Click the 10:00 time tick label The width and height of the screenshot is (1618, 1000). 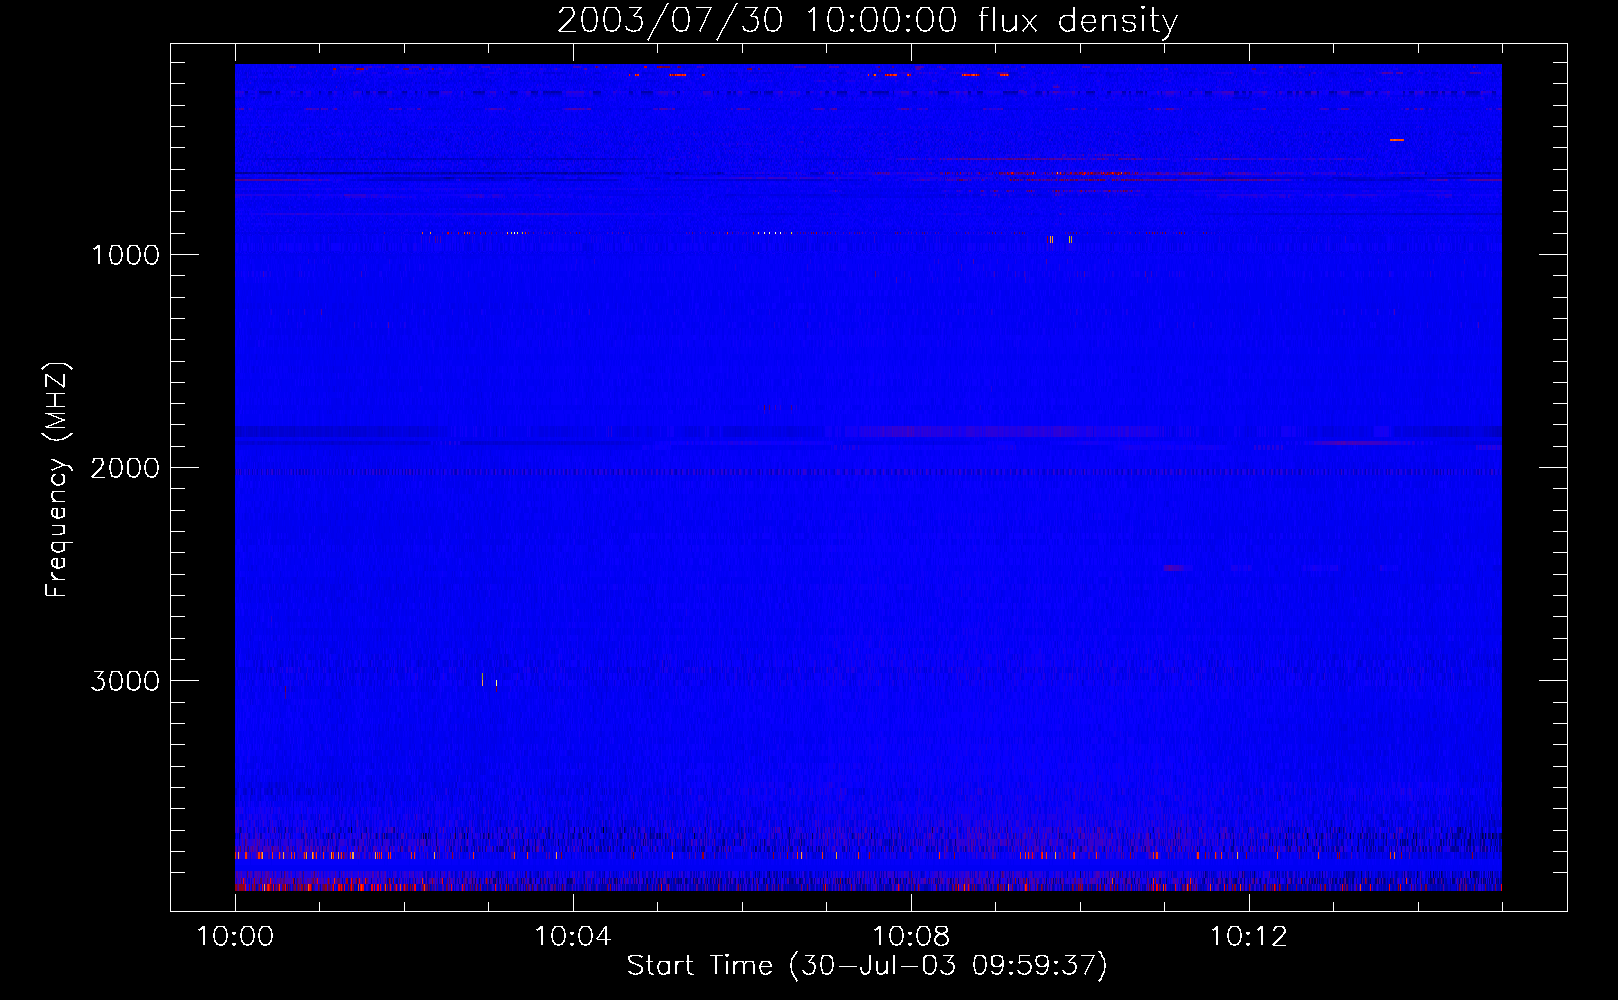point(235,936)
